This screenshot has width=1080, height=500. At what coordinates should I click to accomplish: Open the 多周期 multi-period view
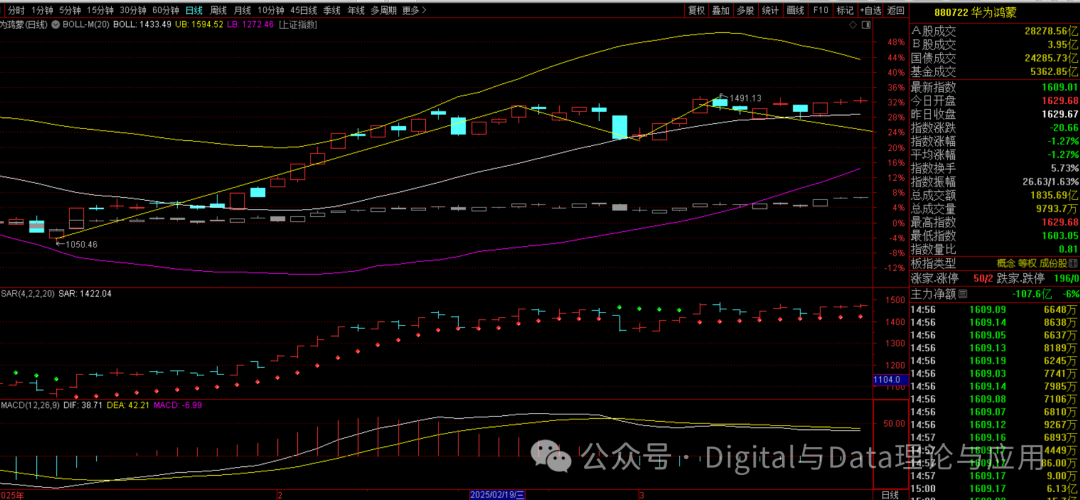point(384,10)
